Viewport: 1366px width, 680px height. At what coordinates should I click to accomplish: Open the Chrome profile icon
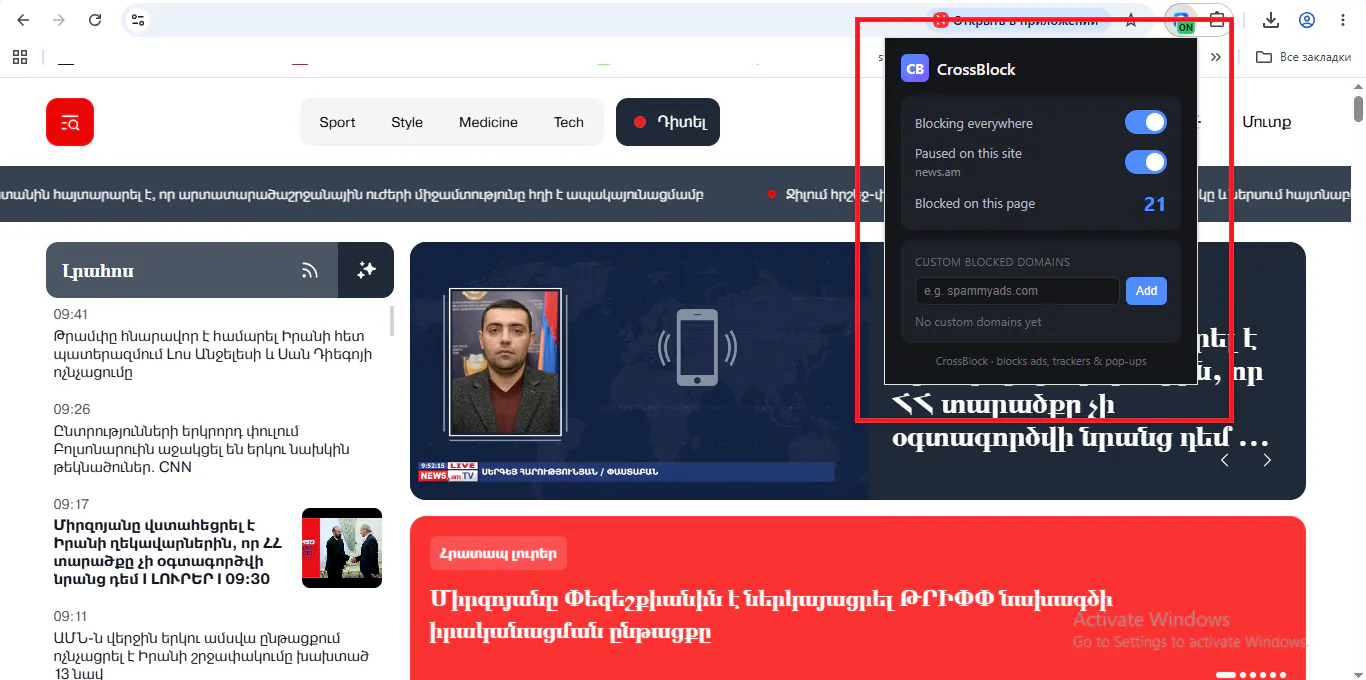tap(1307, 20)
